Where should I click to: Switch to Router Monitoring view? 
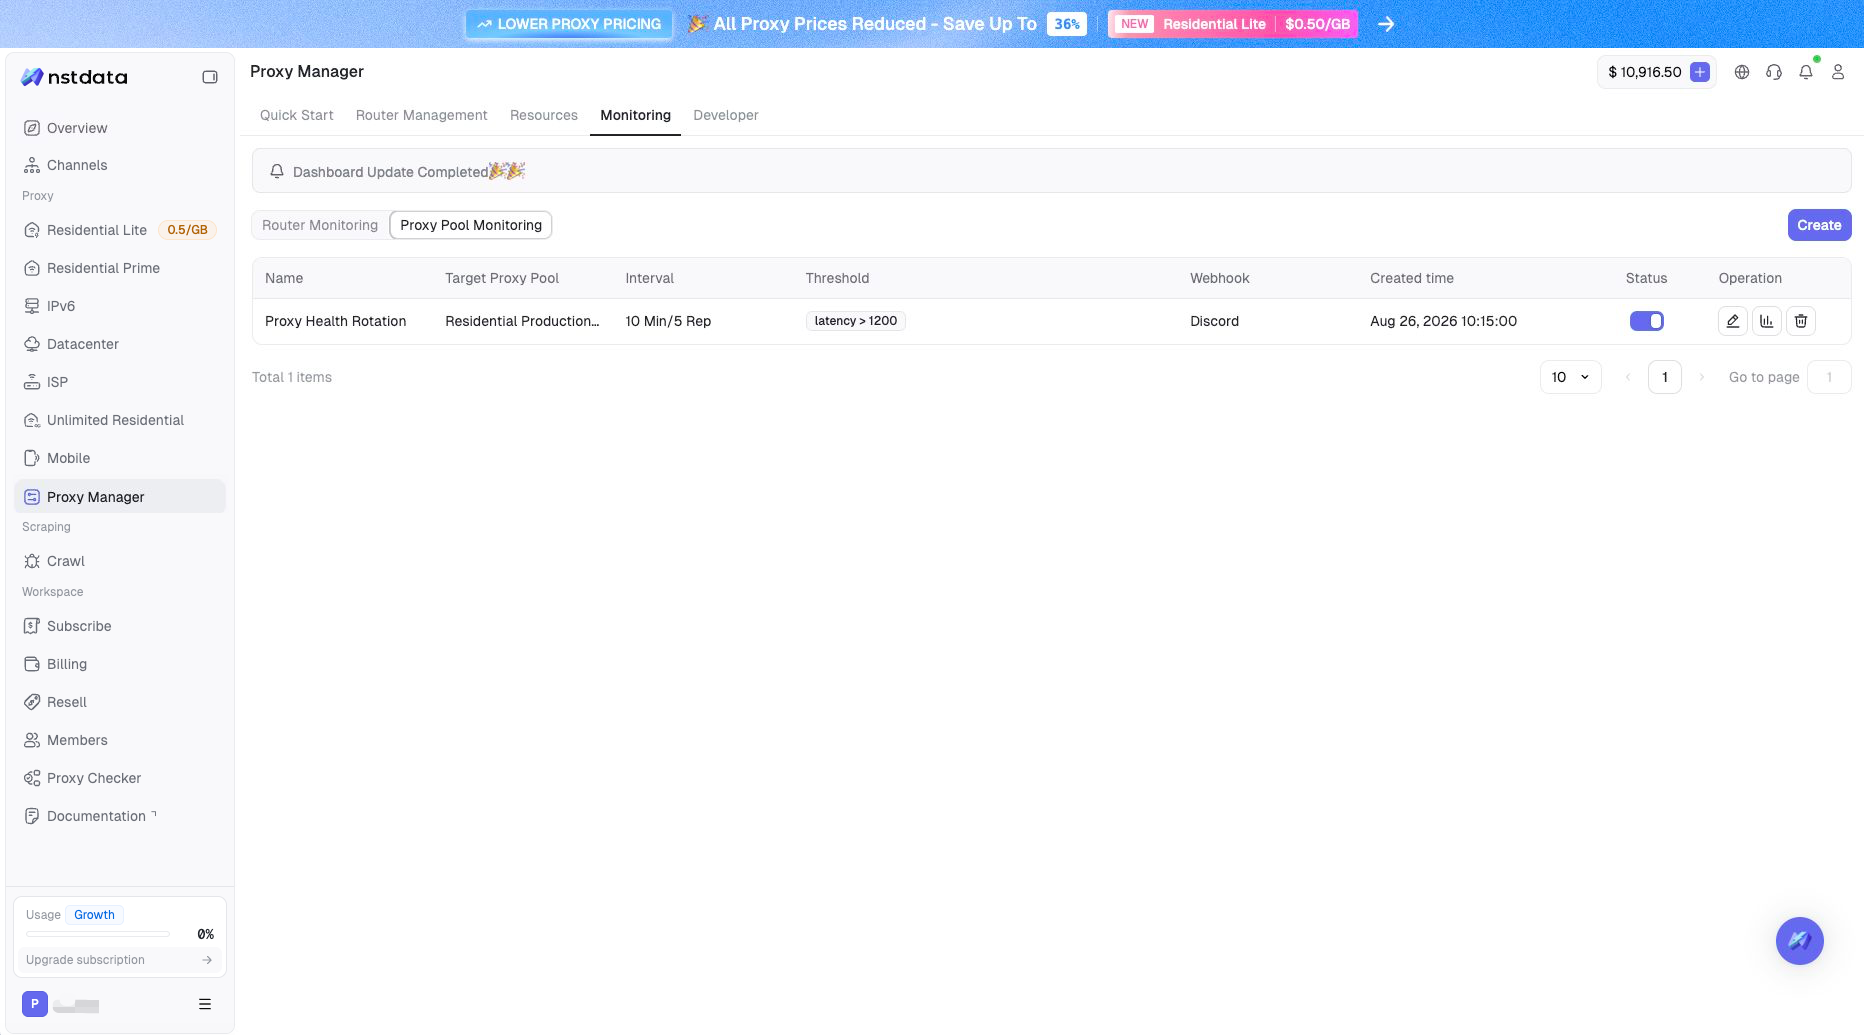[320, 225]
